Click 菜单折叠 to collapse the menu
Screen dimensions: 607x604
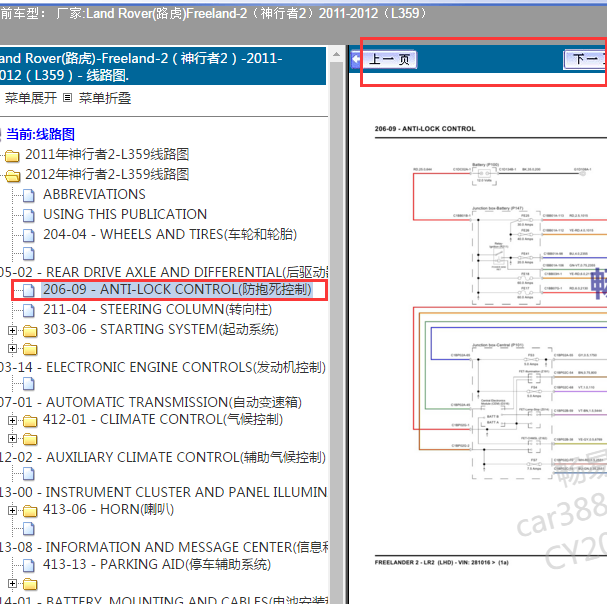coord(105,98)
